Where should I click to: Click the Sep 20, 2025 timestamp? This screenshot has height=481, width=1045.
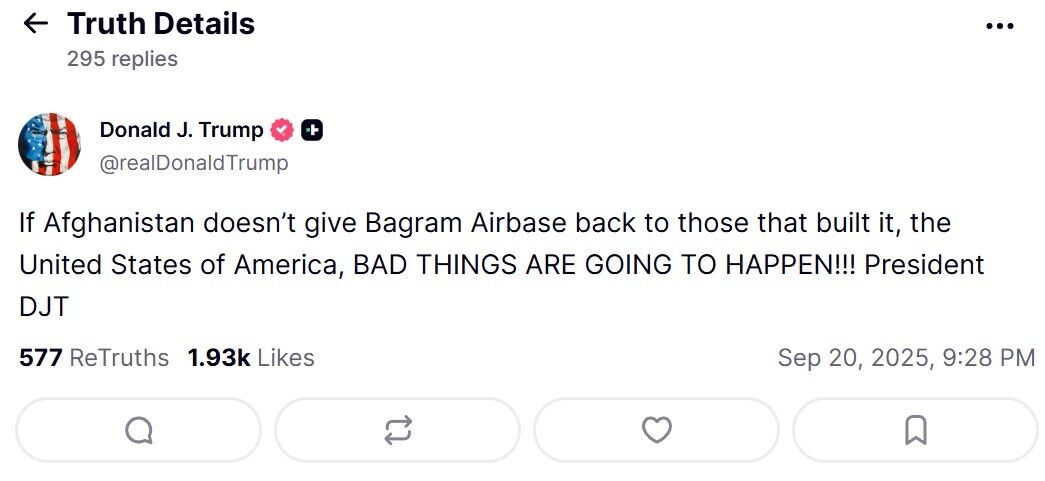(x=905, y=357)
